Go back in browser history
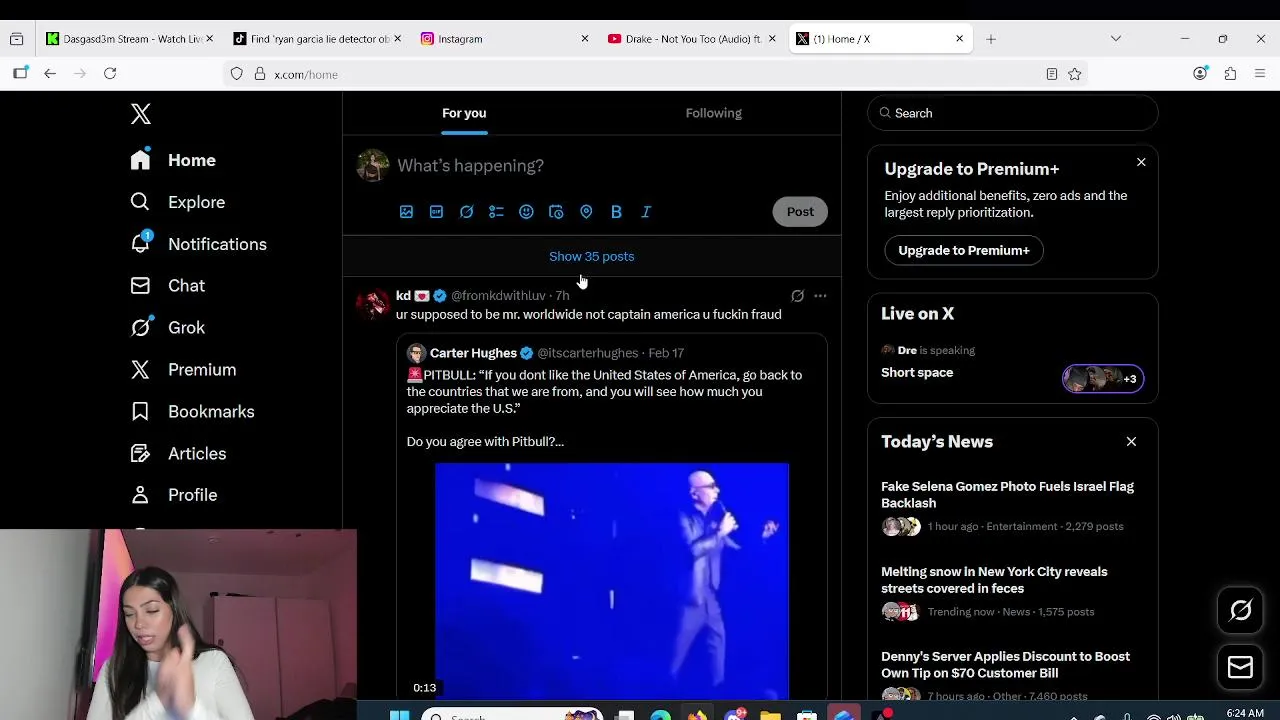The image size is (1280, 720). [50, 74]
